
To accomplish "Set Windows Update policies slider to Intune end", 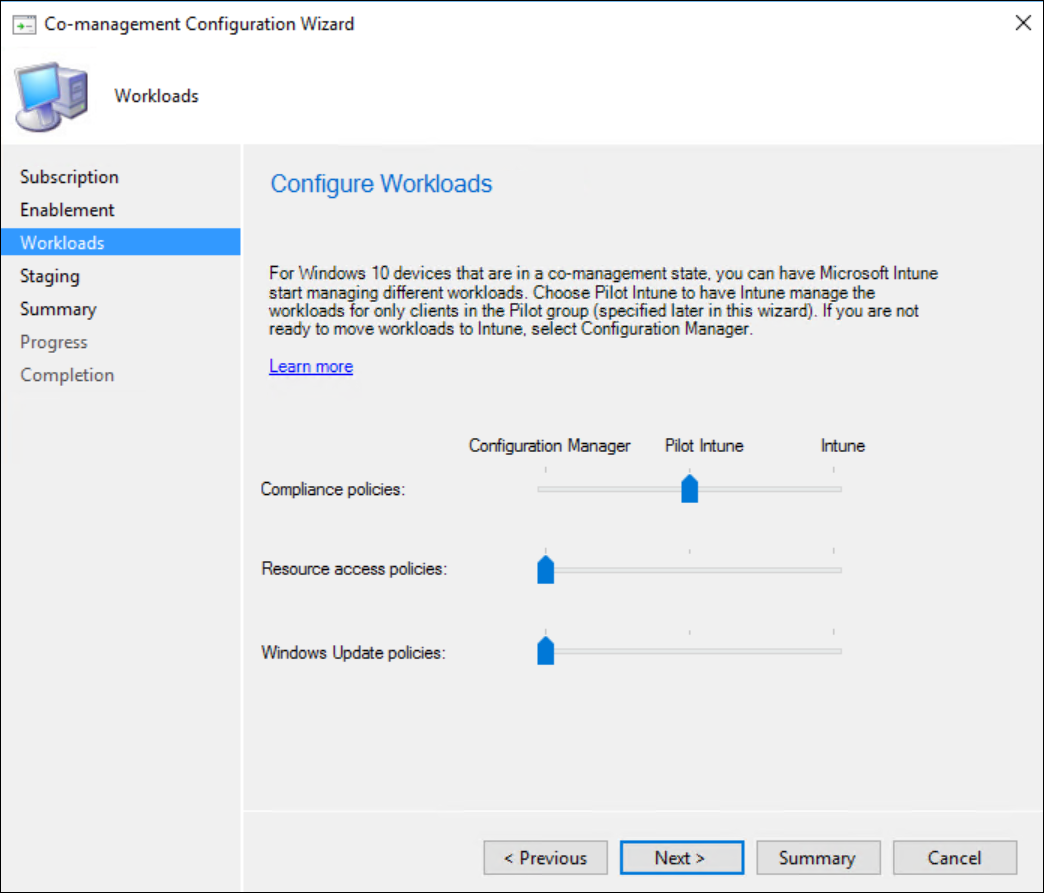I will pyautogui.click(x=834, y=651).
